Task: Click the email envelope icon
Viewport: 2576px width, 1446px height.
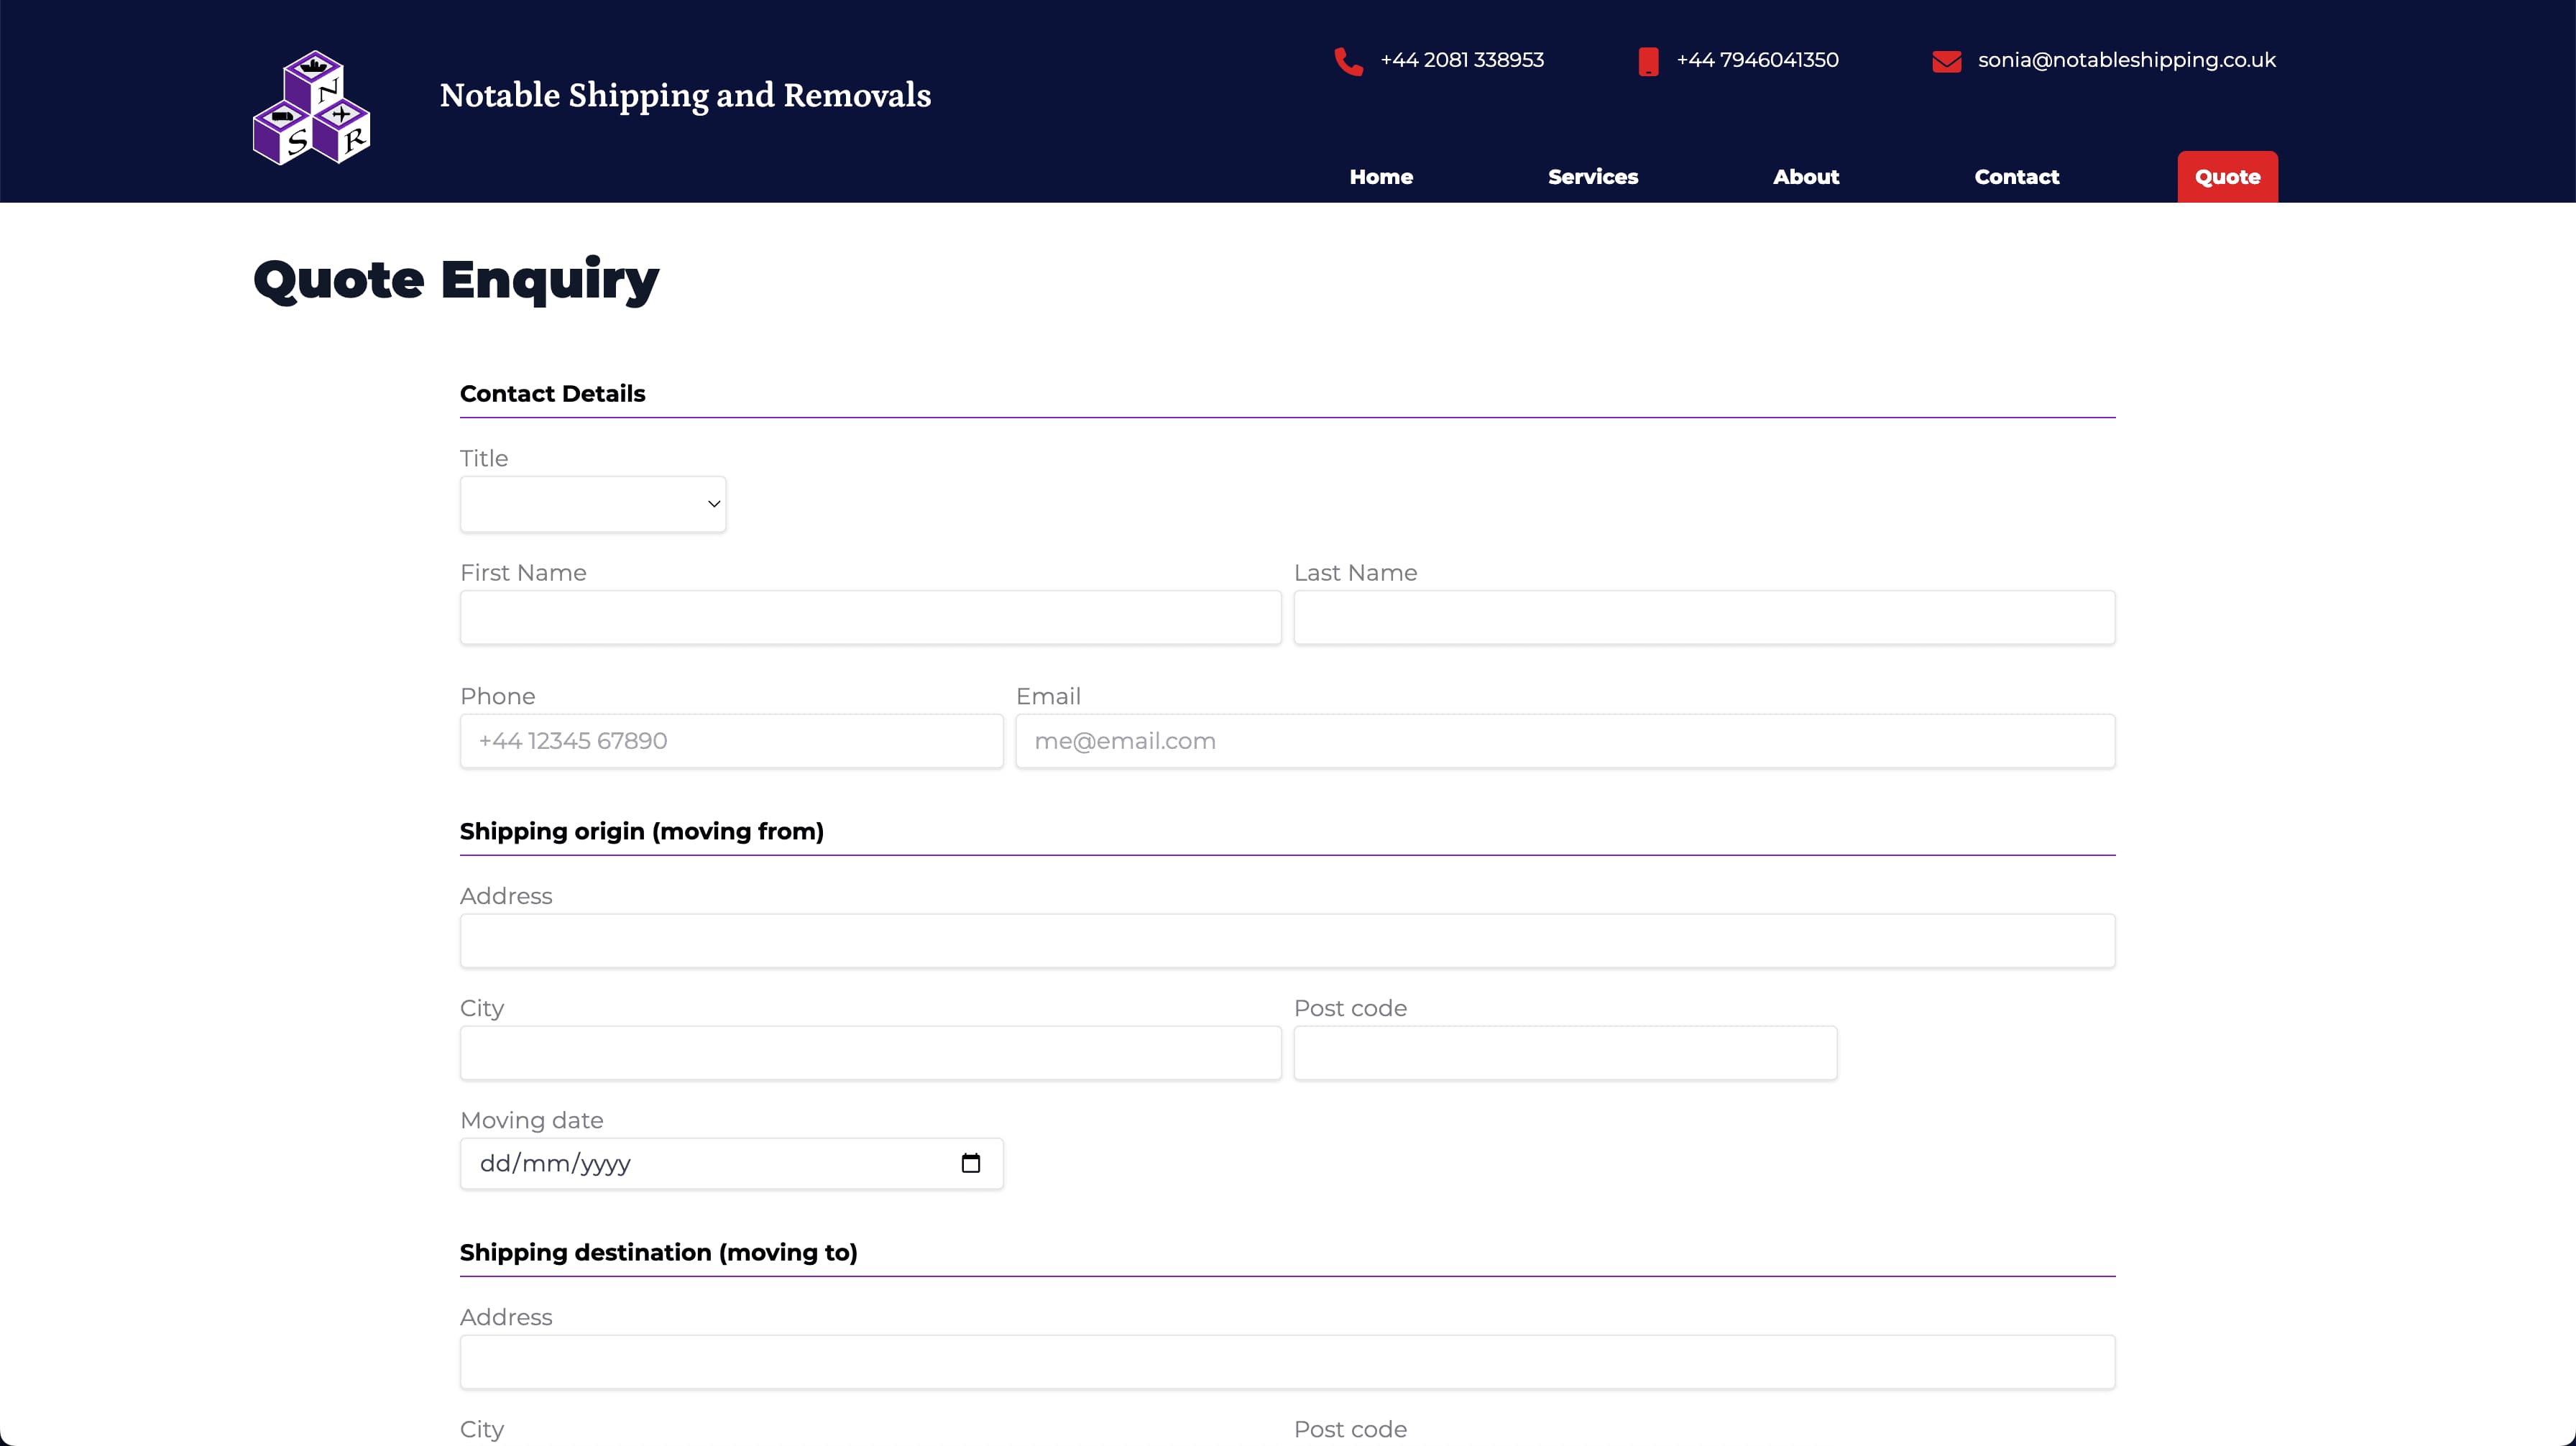Action: pos(1948,62)
